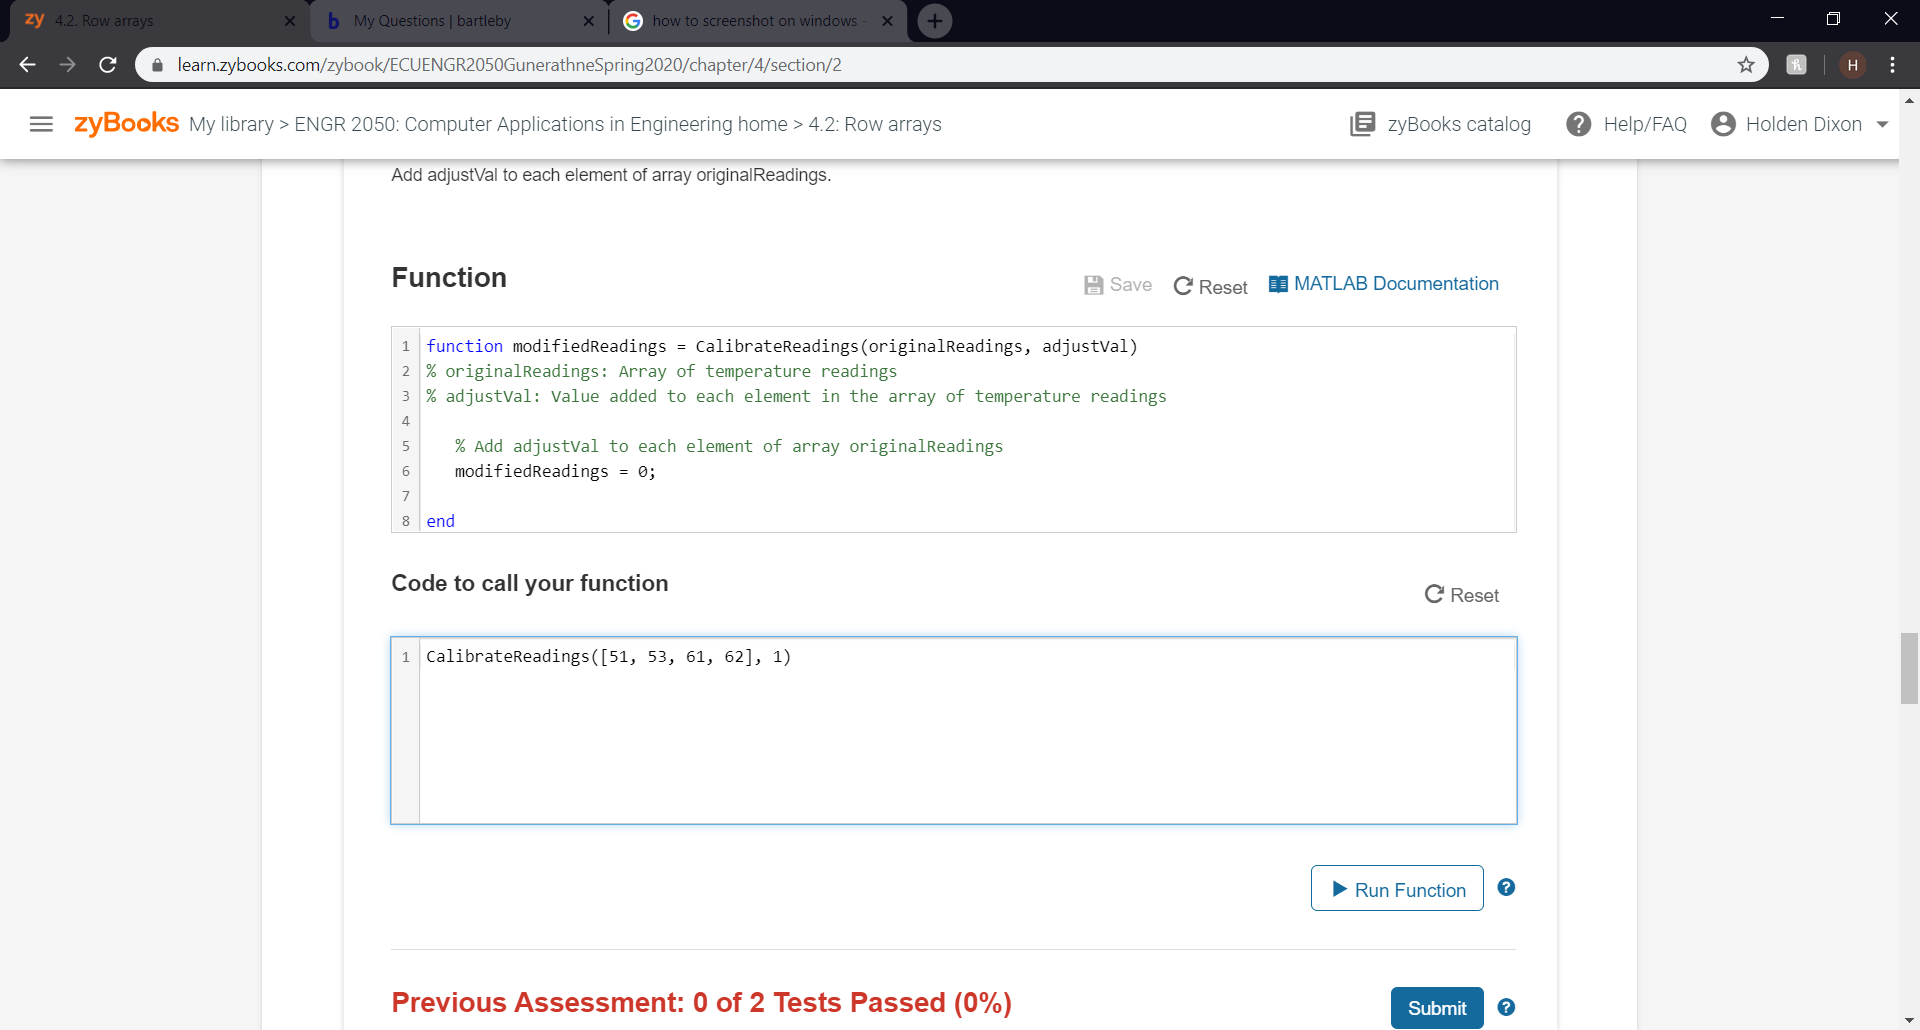
Task: Open the zyBooks hamburger menu
Action: [41, 124]
